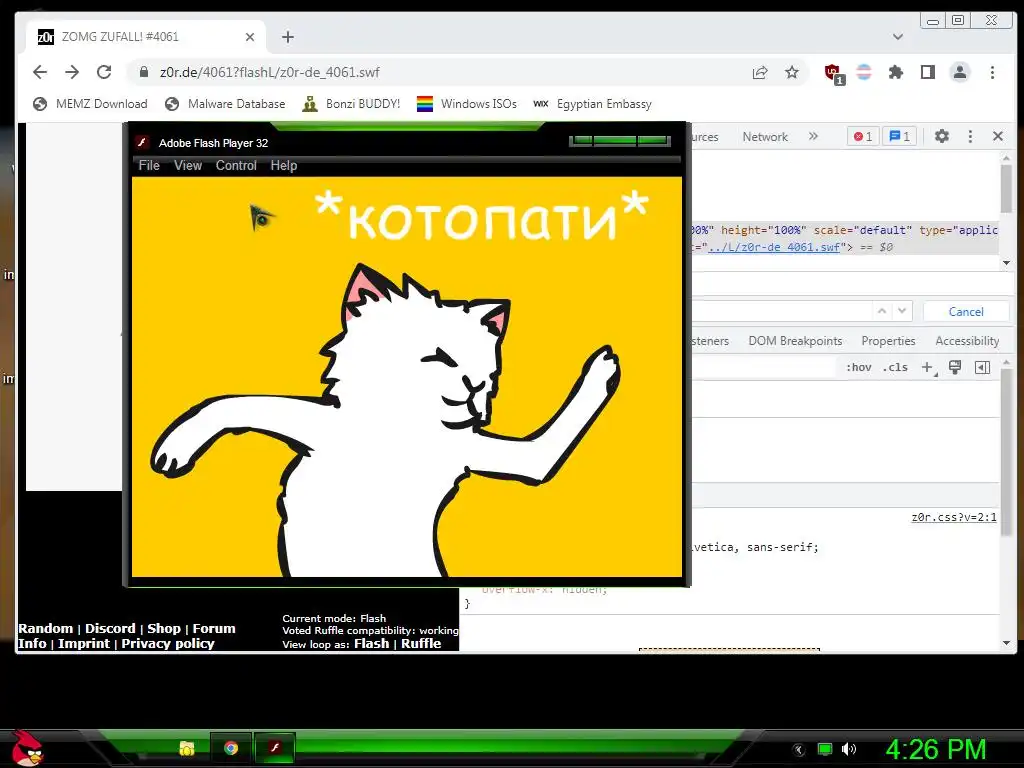Go back with Chrome's back arrow
Viewport: 1024px width, 768px height.
click(40, 72)
